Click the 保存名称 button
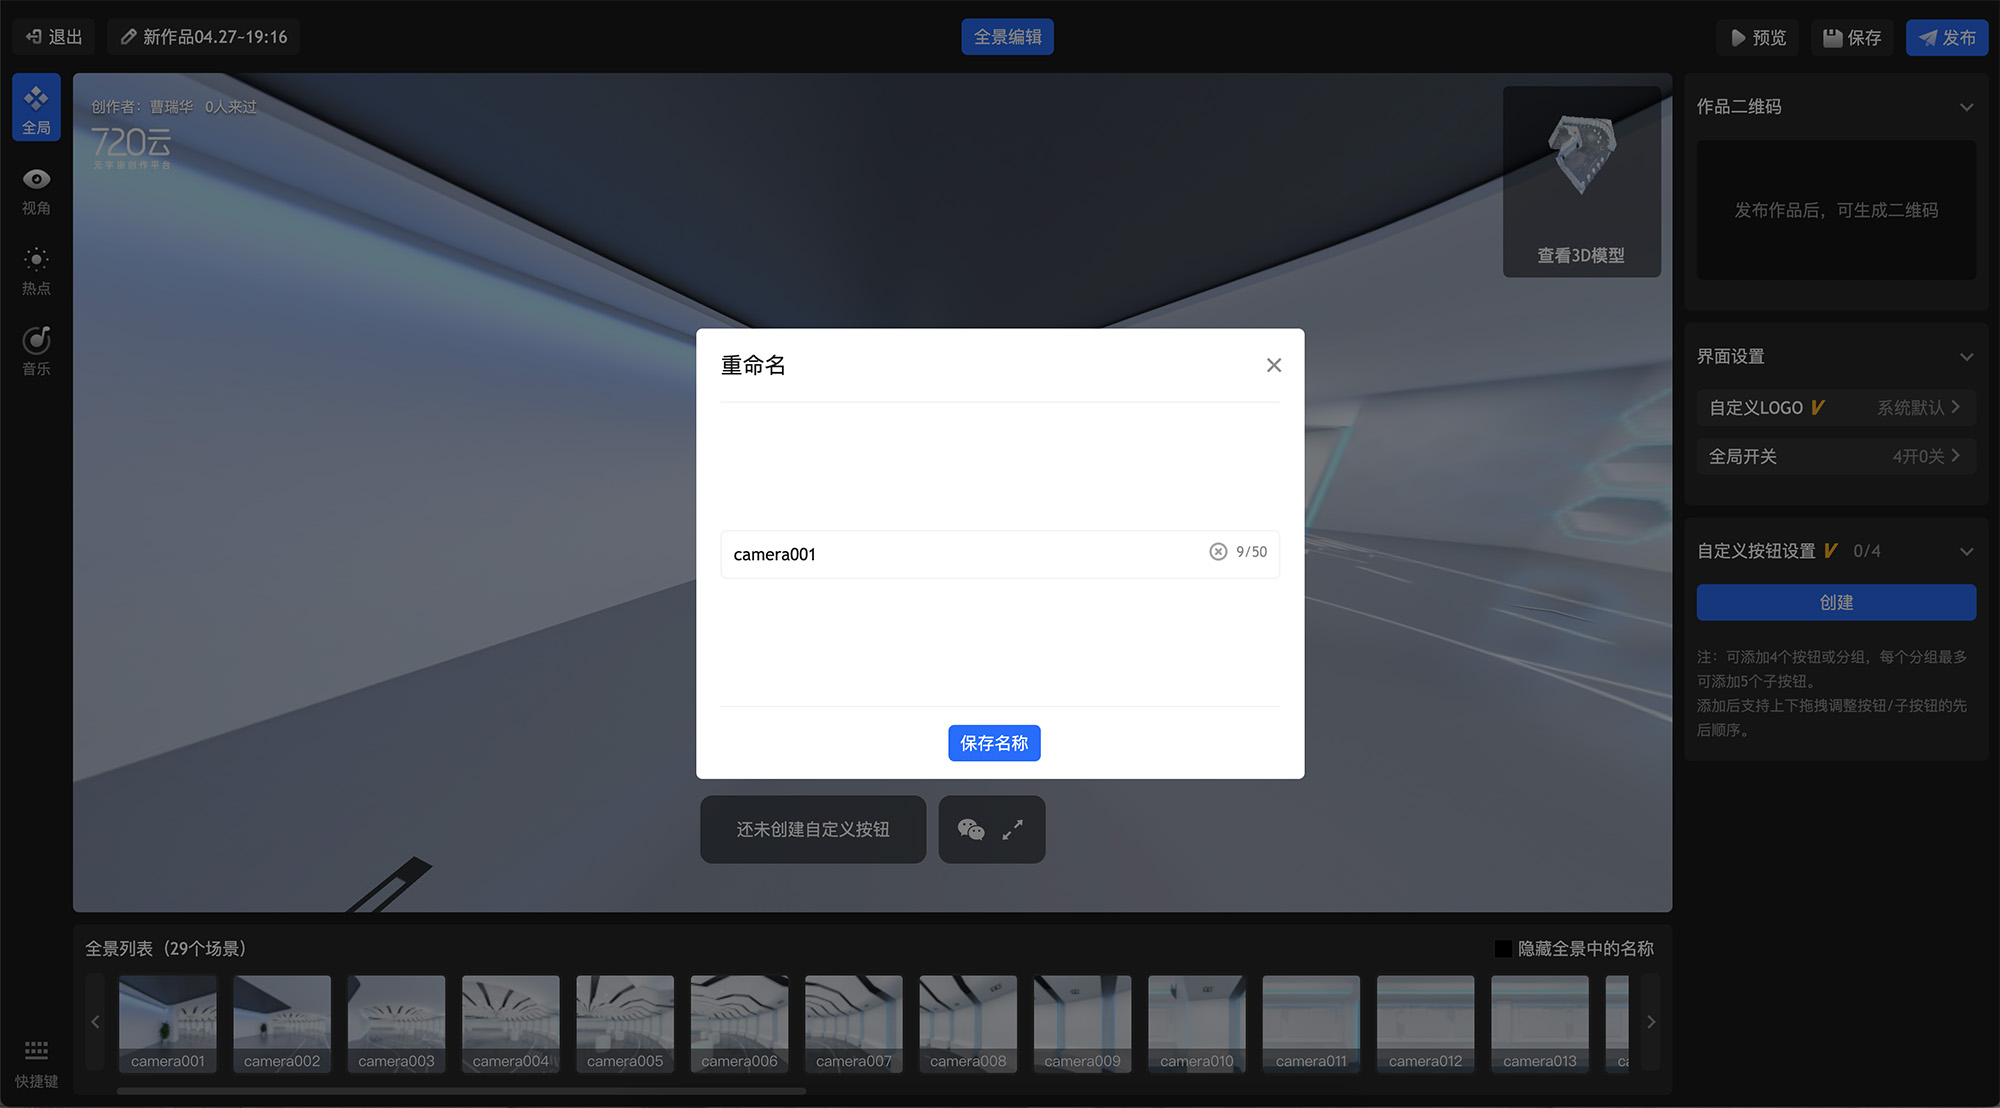 [994, 743]
